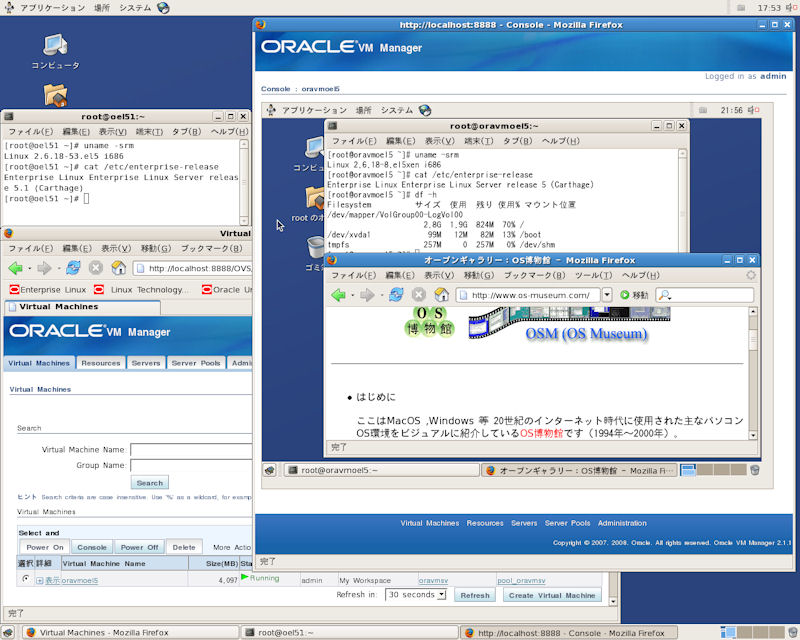Screen dimensions: 800x640
Task: Switch to root@oravmoel5 in guest taskbar
Action: pos(382,470)
